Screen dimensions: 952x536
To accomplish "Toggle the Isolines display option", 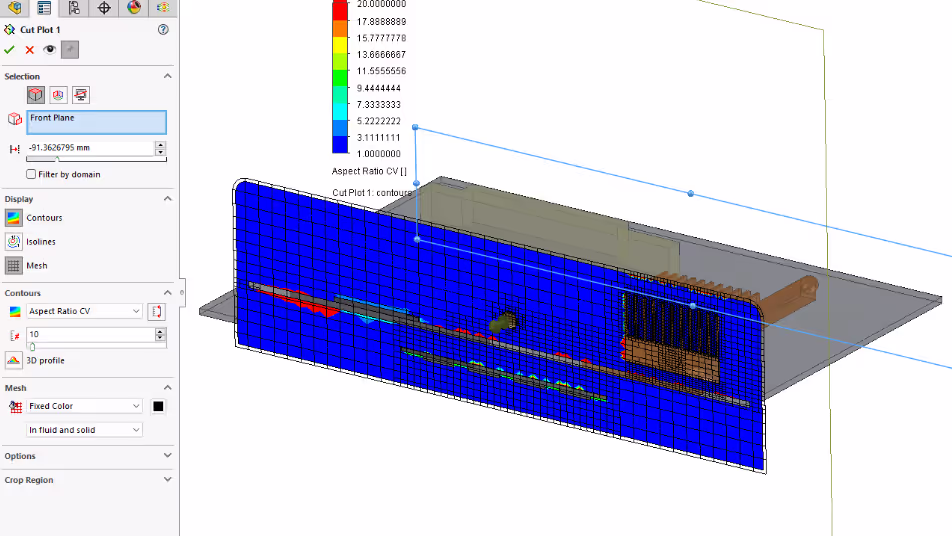I will click(x=13, y=242).
